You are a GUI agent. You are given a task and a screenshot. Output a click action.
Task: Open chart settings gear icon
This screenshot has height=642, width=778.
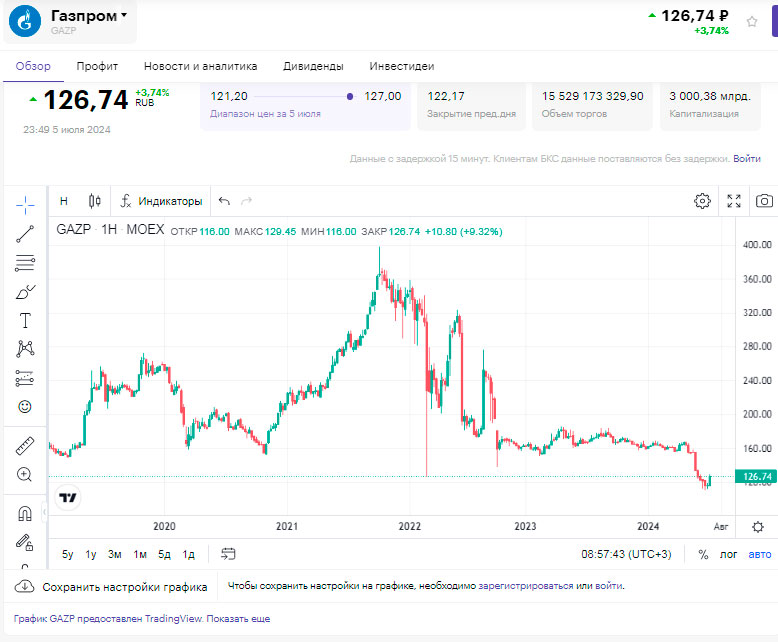702,201
